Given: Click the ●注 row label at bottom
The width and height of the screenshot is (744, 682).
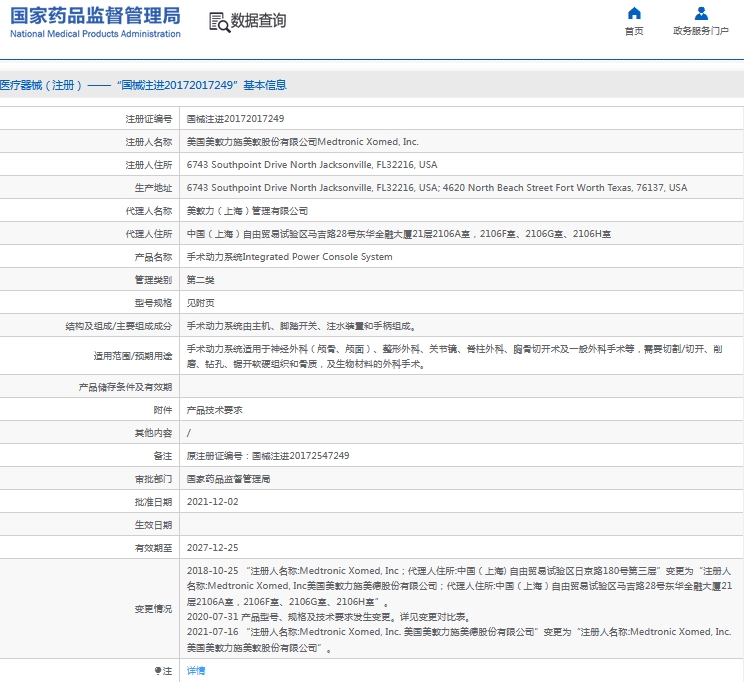Looking at the screenshot, I should click(x=163, y=671).
